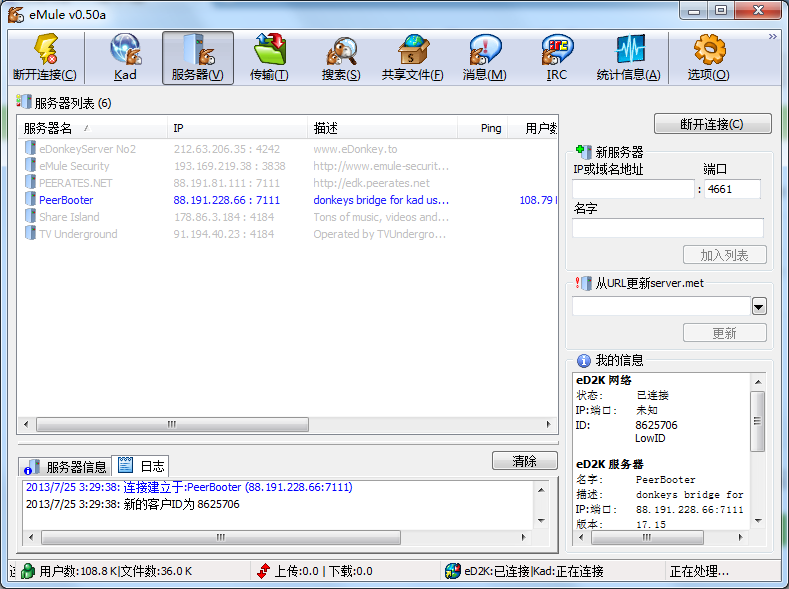This screenshot has height=589, width=789.
Task: Click server icon beside PEERATES.NET
Action: (x=30, y=183)
